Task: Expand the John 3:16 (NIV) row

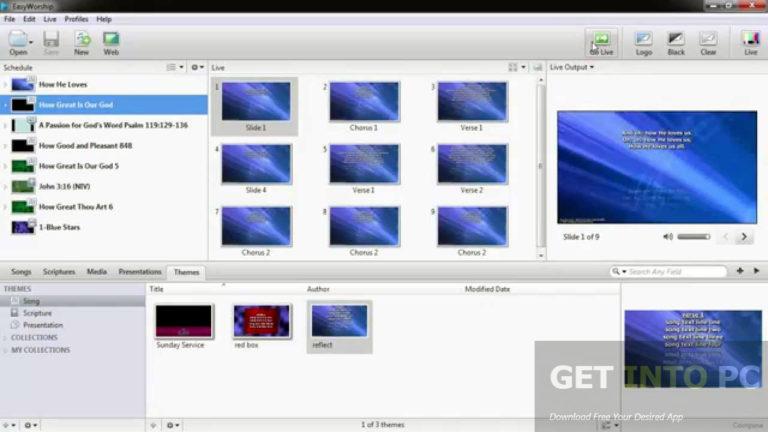Action: tap(5, 187)
